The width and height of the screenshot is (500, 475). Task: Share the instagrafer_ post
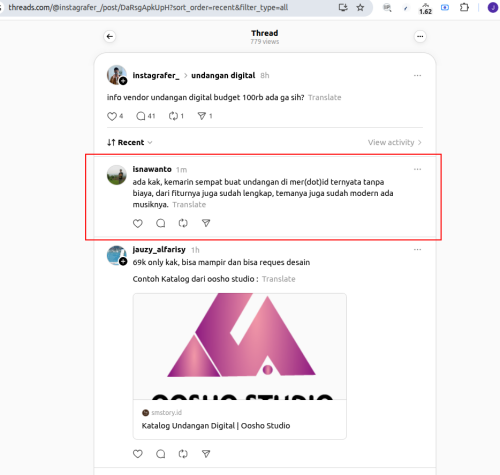pos(202,116)
